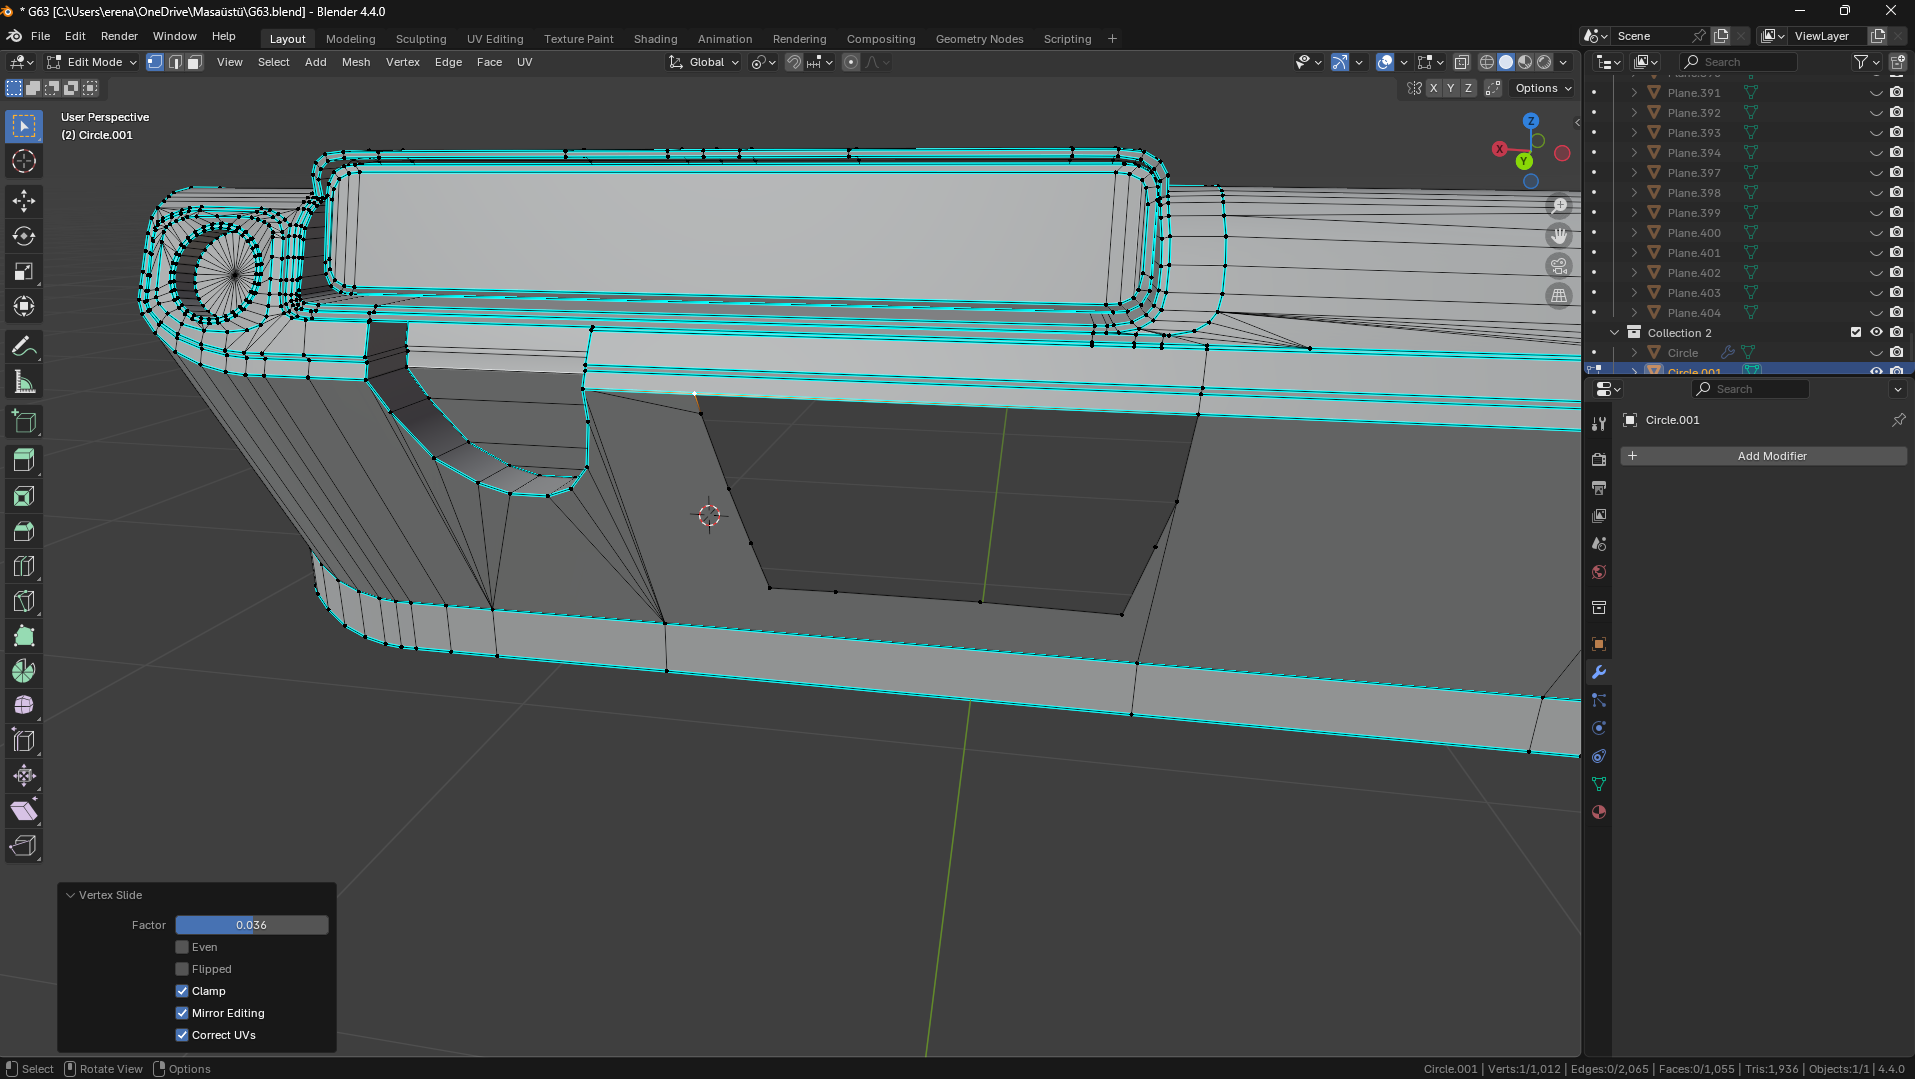The height and width of the screenshot is (1079, 1915).
Task: Adjust the Vertex Slide Factor slider
Action: [x=251, y=925]
